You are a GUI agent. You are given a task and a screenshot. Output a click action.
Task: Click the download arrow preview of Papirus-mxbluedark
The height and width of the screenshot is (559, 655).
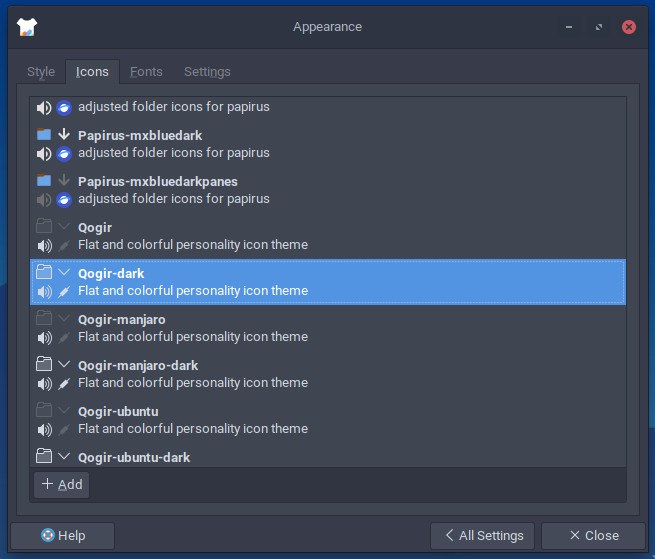tap(64, 134)
